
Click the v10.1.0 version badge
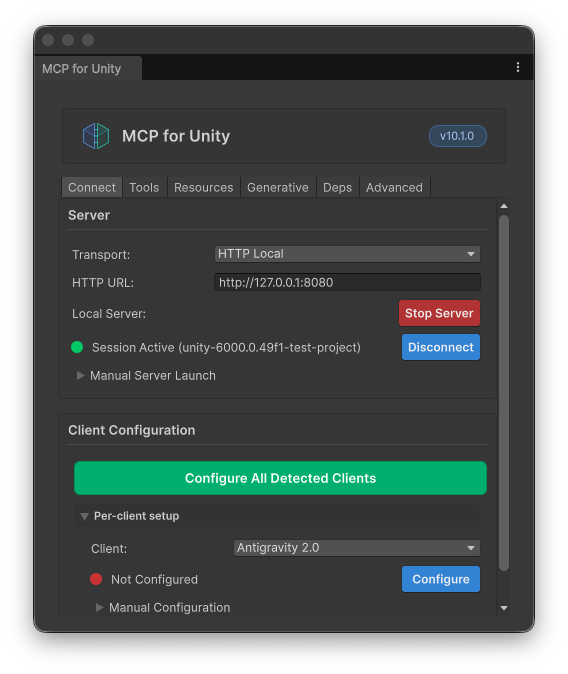[x=457, y=136]
